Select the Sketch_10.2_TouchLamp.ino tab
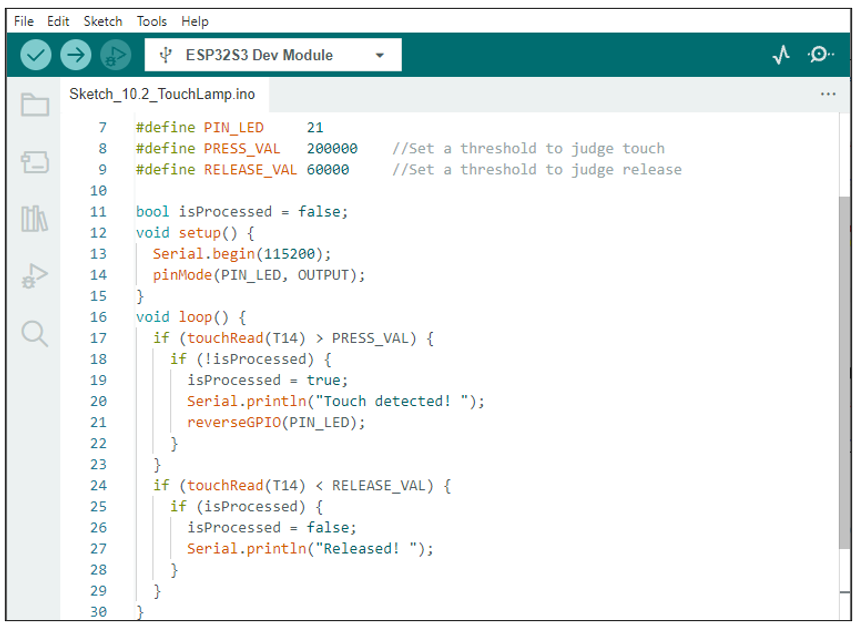The image size is (863, 628). 162,94
